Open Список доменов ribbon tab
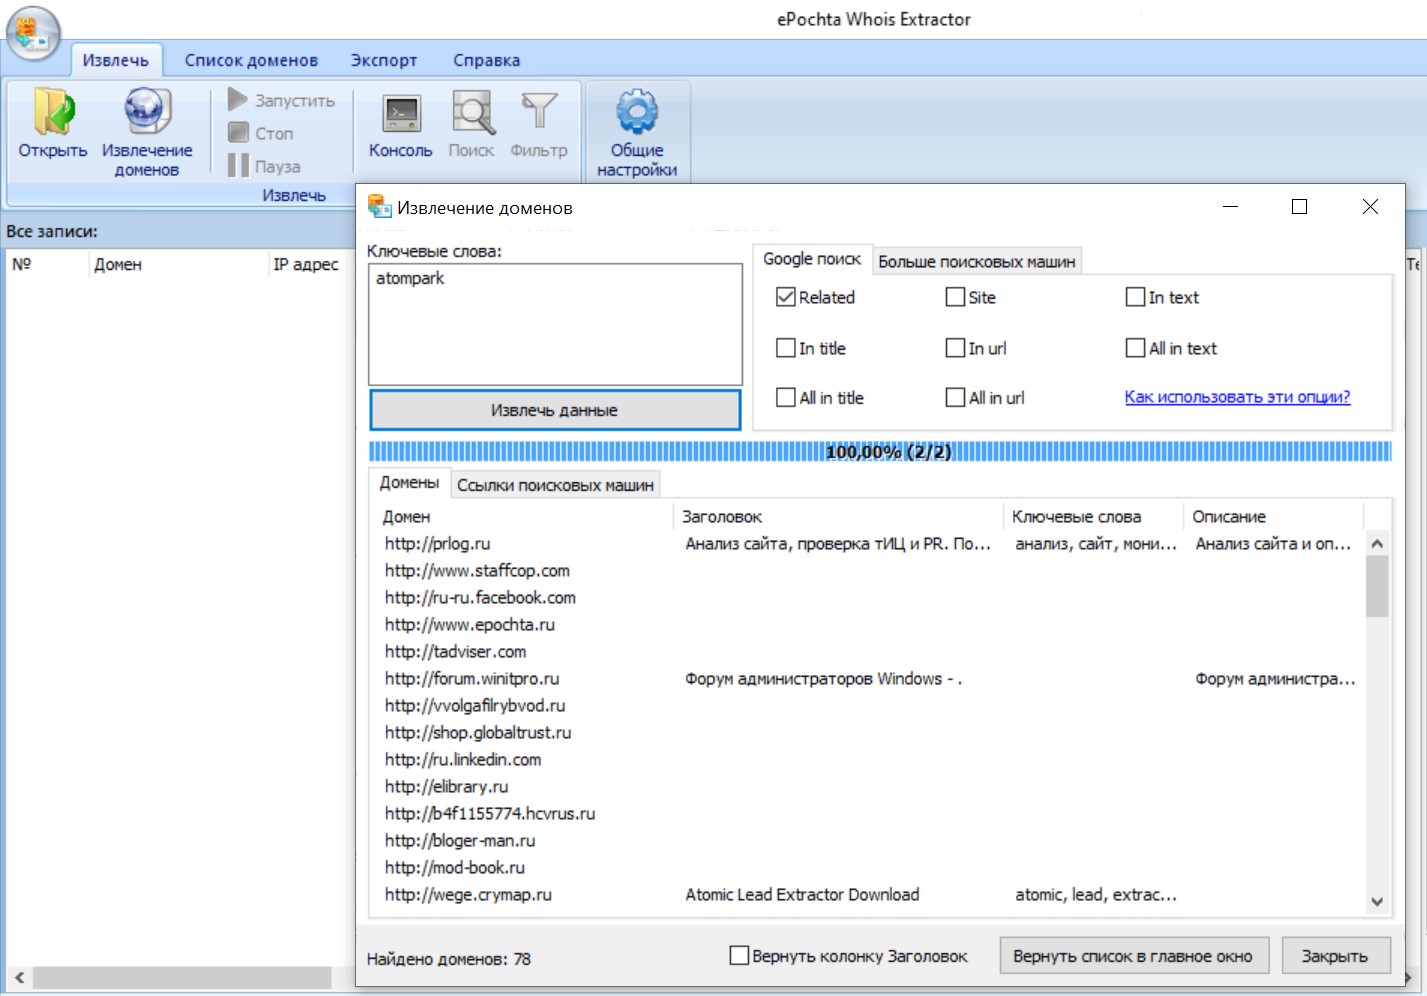This screenshot has width=1427, height=996. point(251,60)
